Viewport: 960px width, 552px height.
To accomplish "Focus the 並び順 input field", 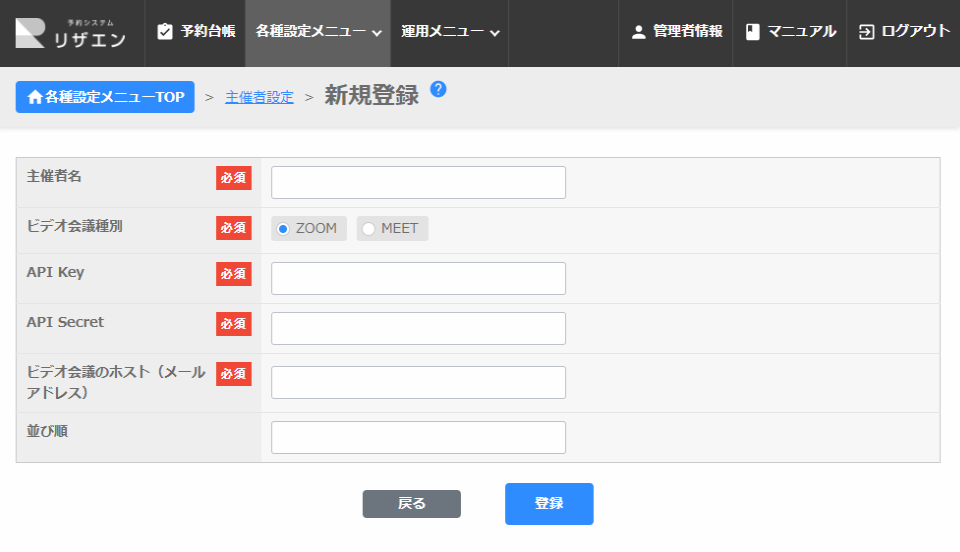I will [x=418, y=438].
